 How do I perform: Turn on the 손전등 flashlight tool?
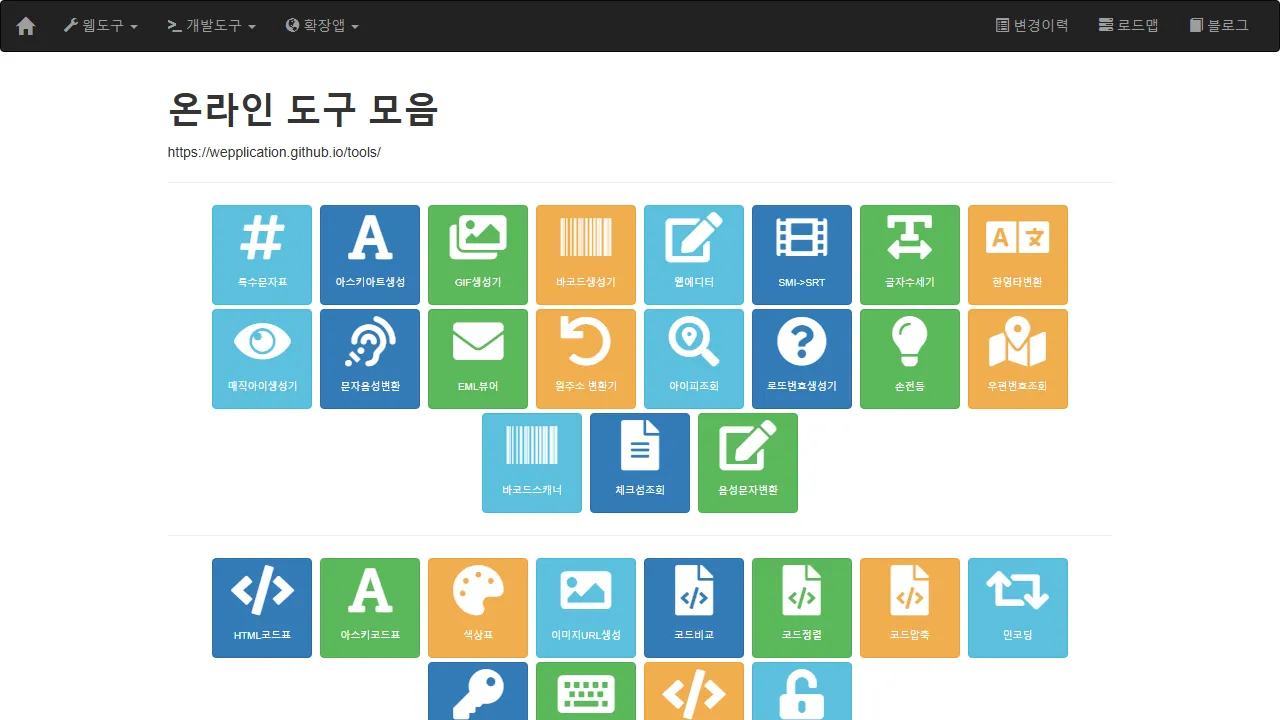[909, 359]
